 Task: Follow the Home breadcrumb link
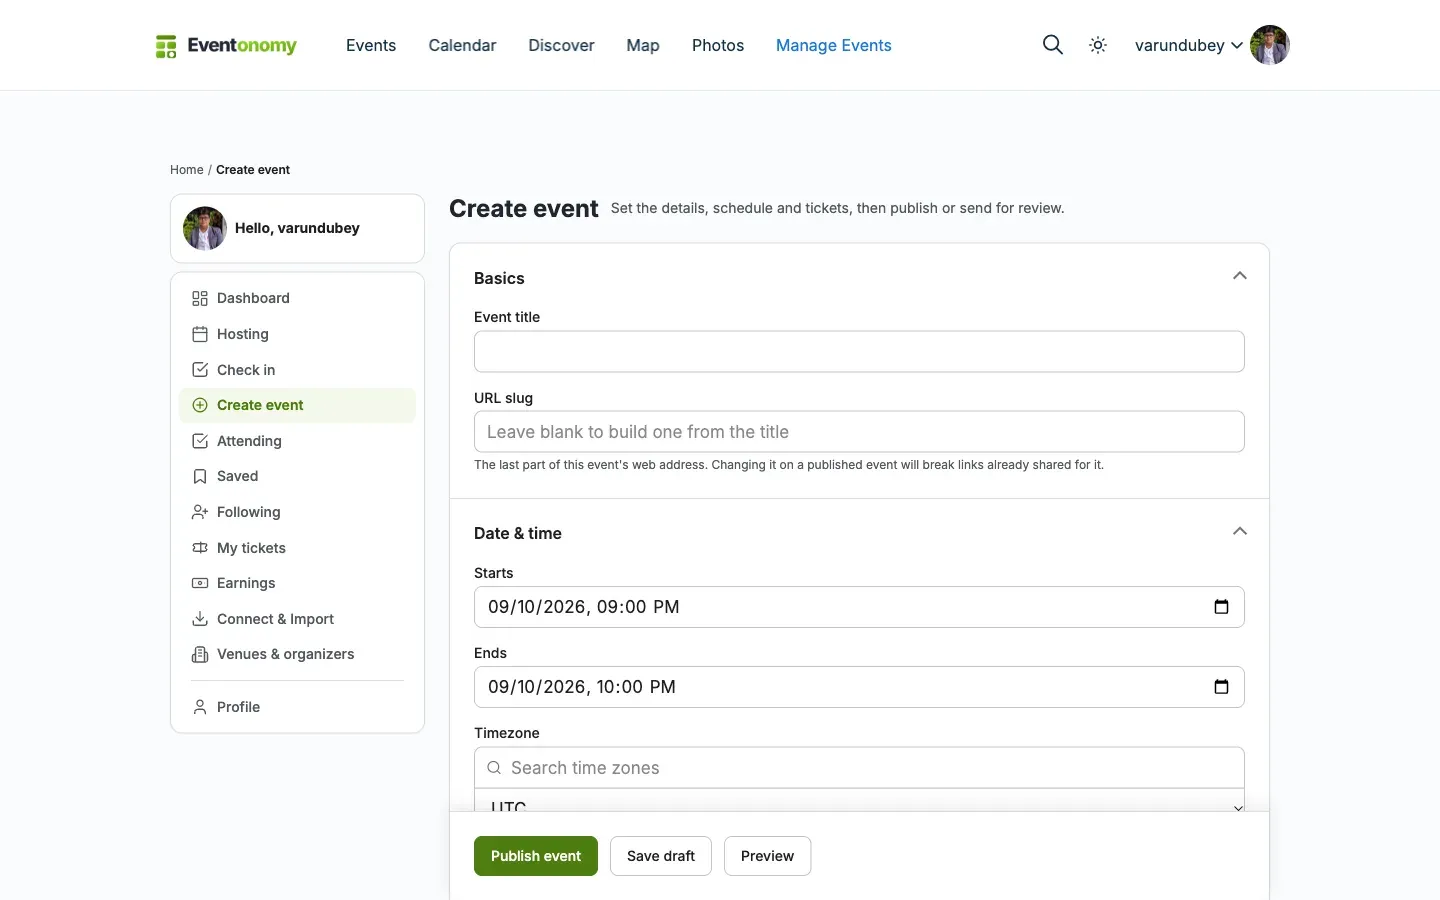click(x=187, y=170)
